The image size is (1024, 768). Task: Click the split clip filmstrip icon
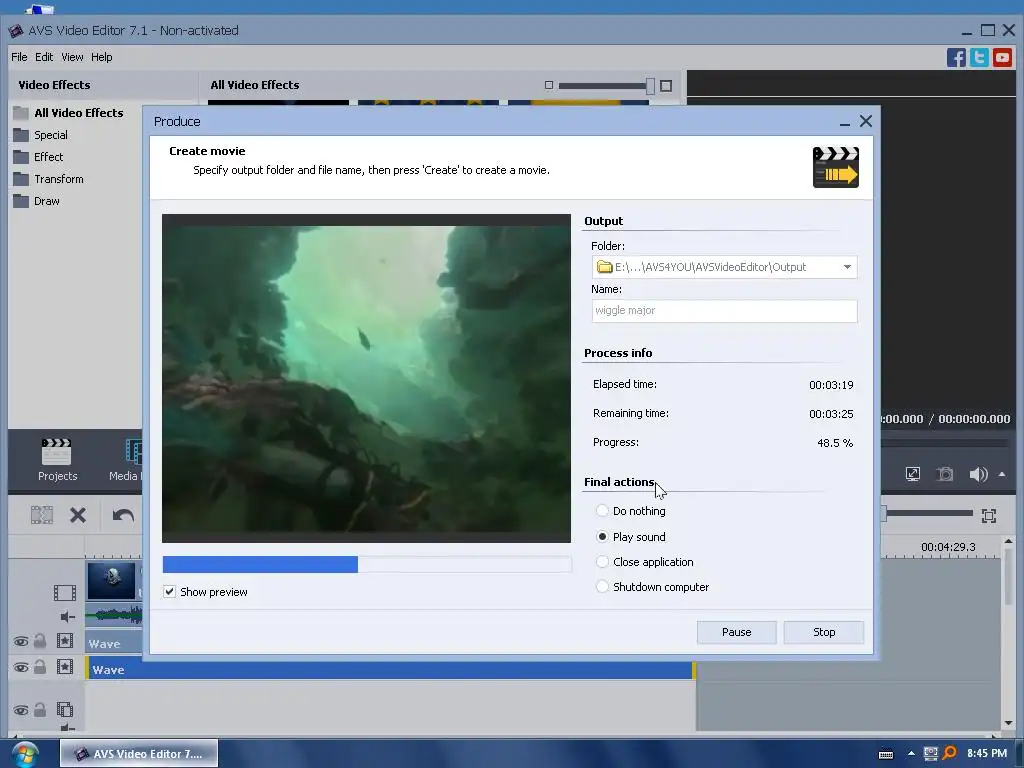pos(42,515)
